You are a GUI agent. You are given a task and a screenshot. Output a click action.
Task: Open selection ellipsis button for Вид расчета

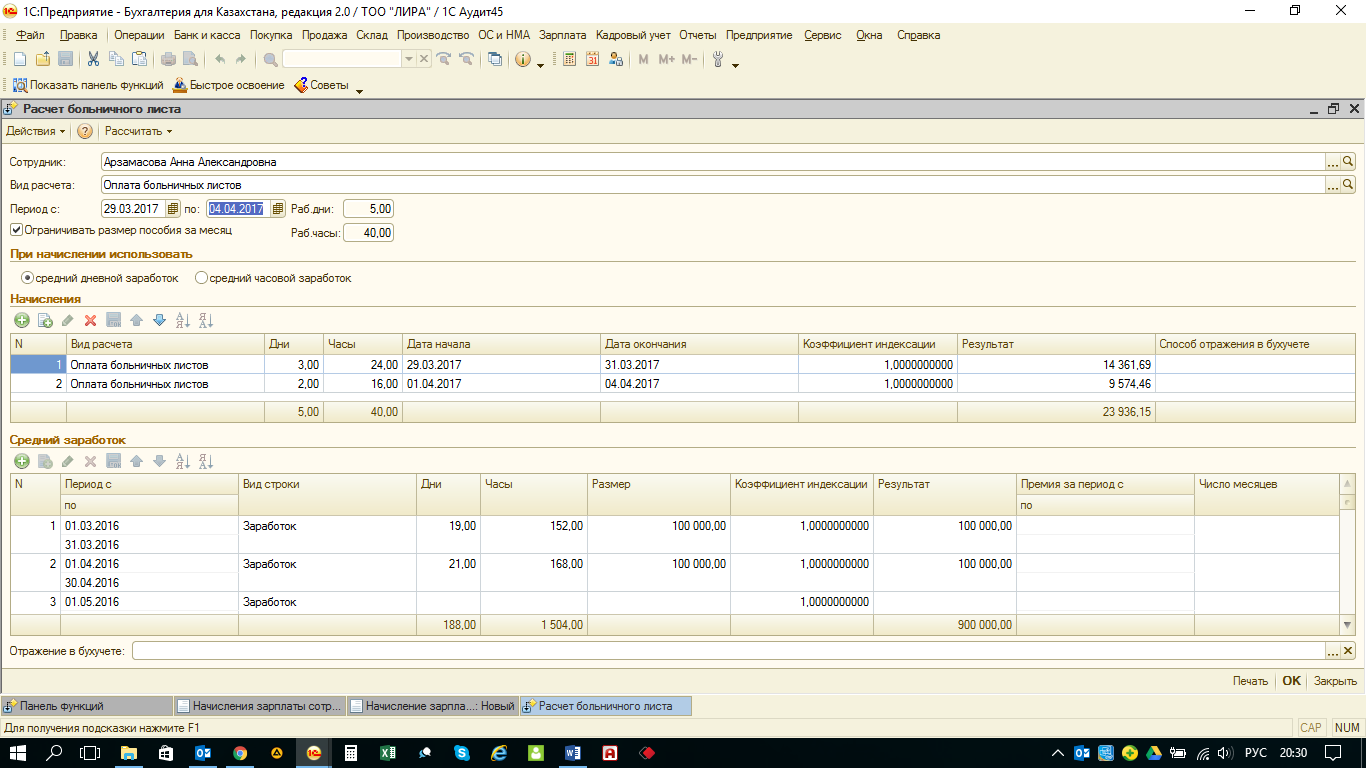(x=1333, y=185)
